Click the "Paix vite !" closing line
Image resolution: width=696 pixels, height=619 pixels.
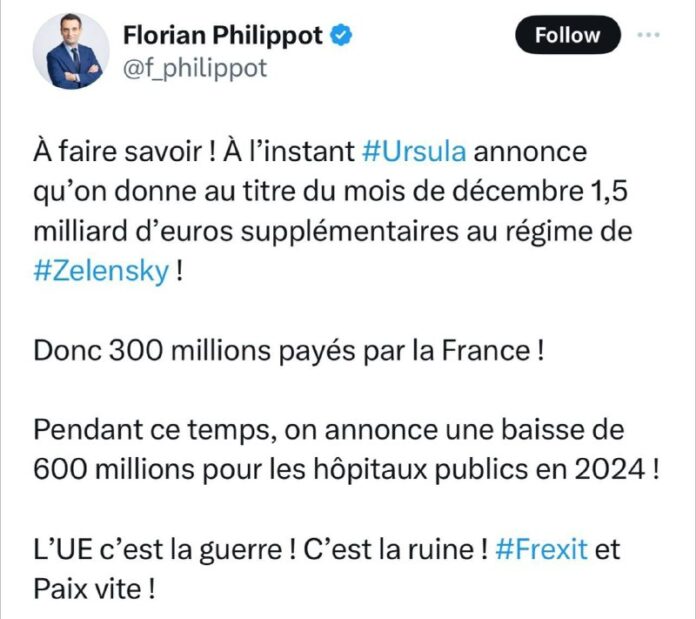point(97,589)
